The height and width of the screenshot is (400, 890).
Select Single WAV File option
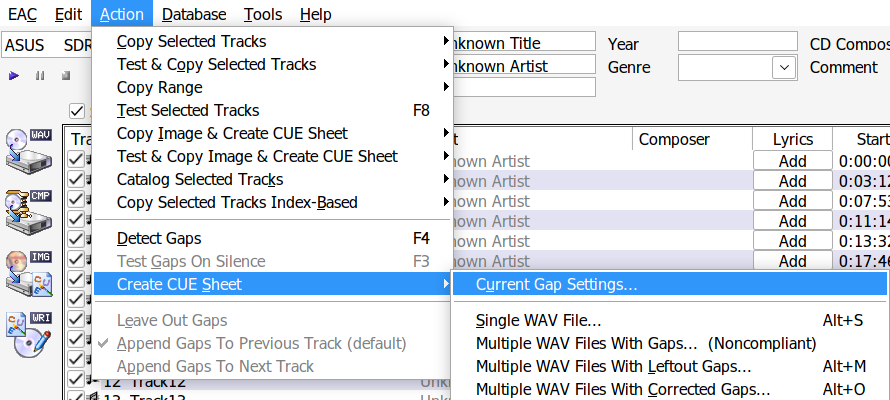pos(539,320)
